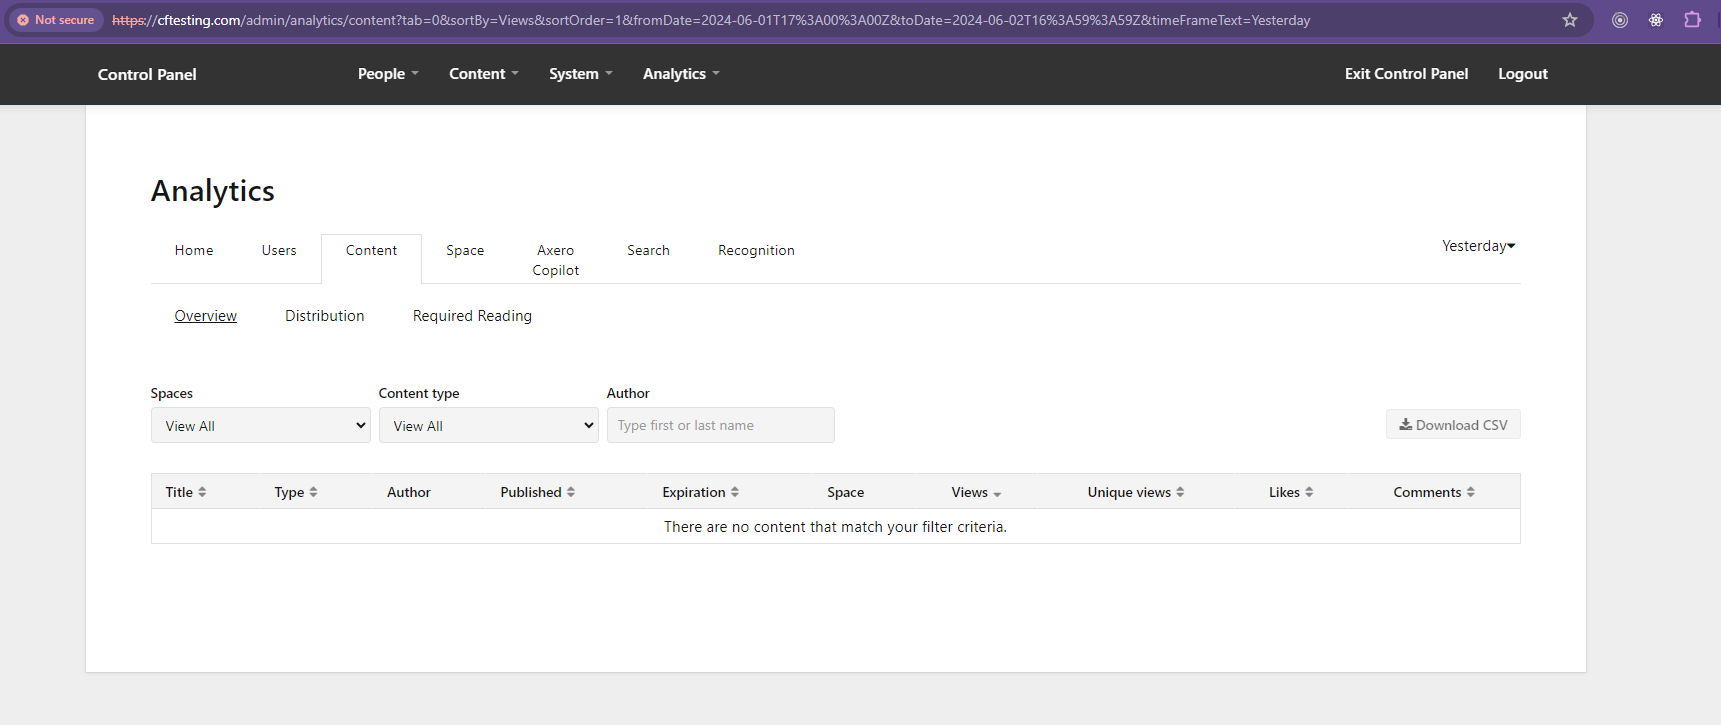Switch to the Space analytics tab
Screen dimensions: 1721x725
(465, 250)
